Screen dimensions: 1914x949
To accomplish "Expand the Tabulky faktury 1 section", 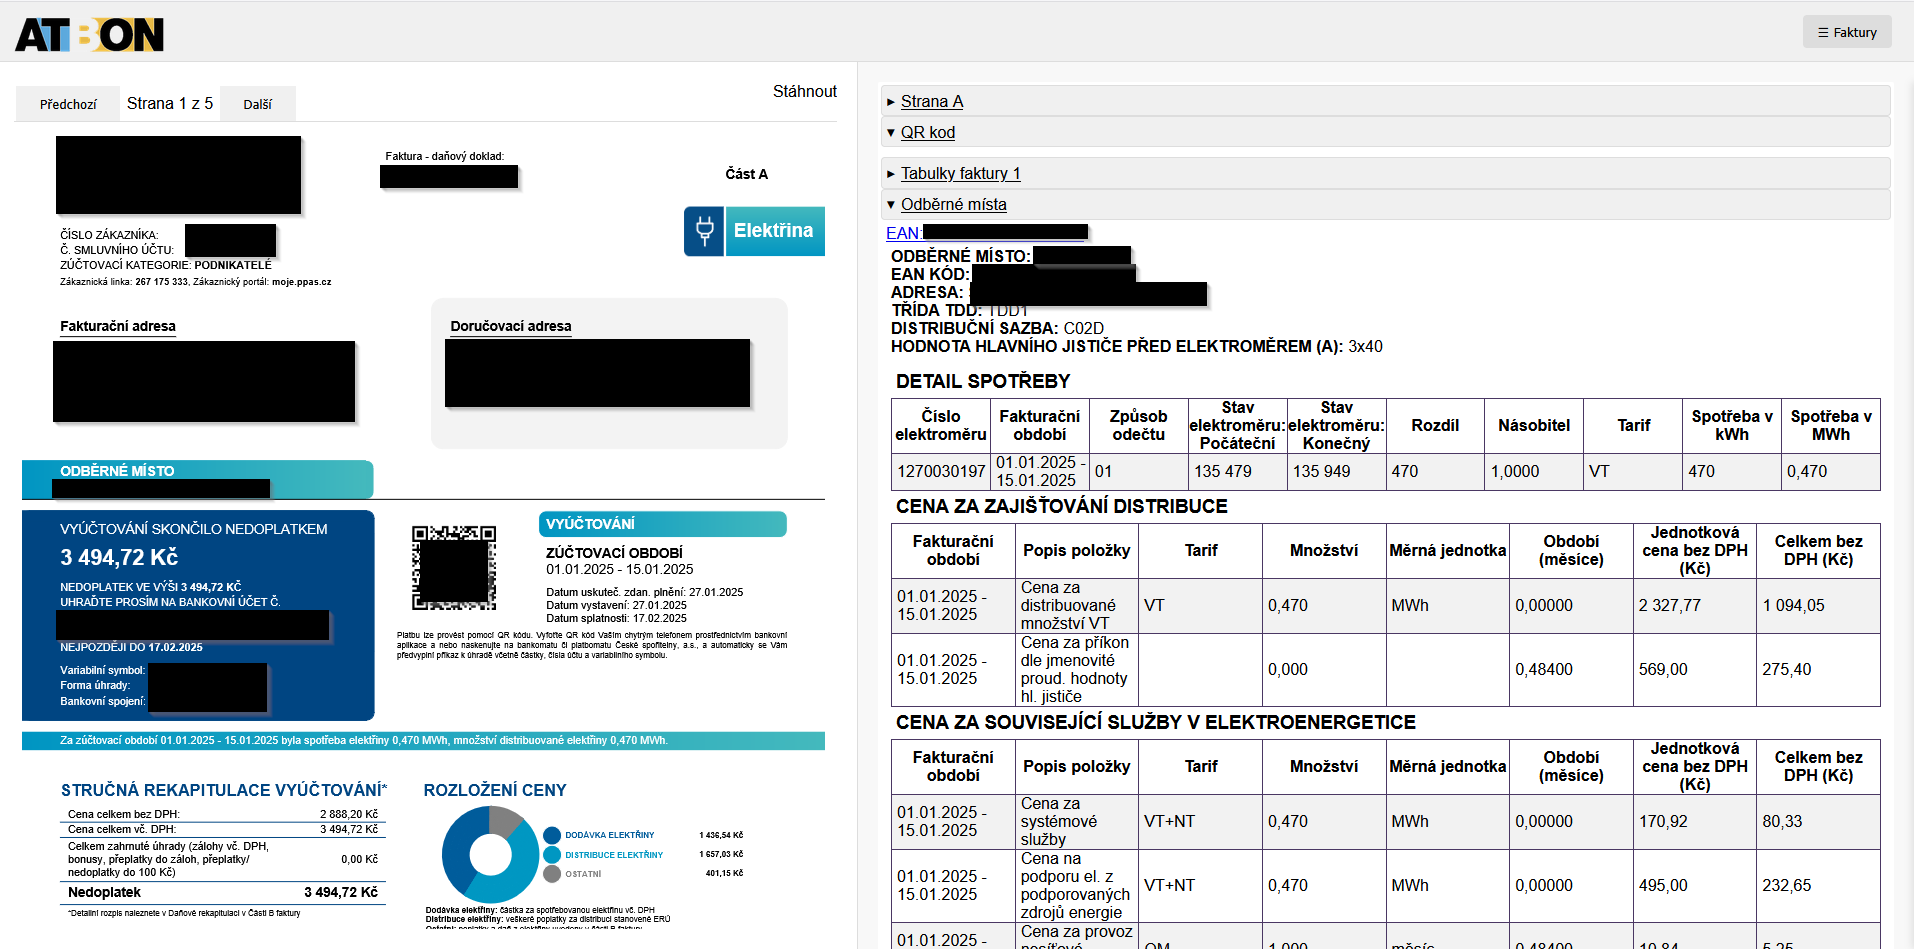I will pyautogui.click(x=960, y=173).
